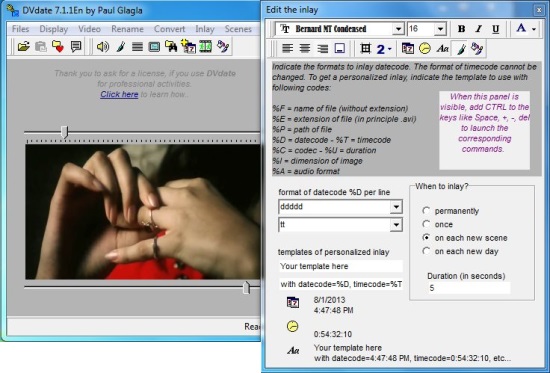Image resolution: width=550 pixels, height=373 pixels.
Task: Click the speaker audio icon
Action: pos(102,46)
